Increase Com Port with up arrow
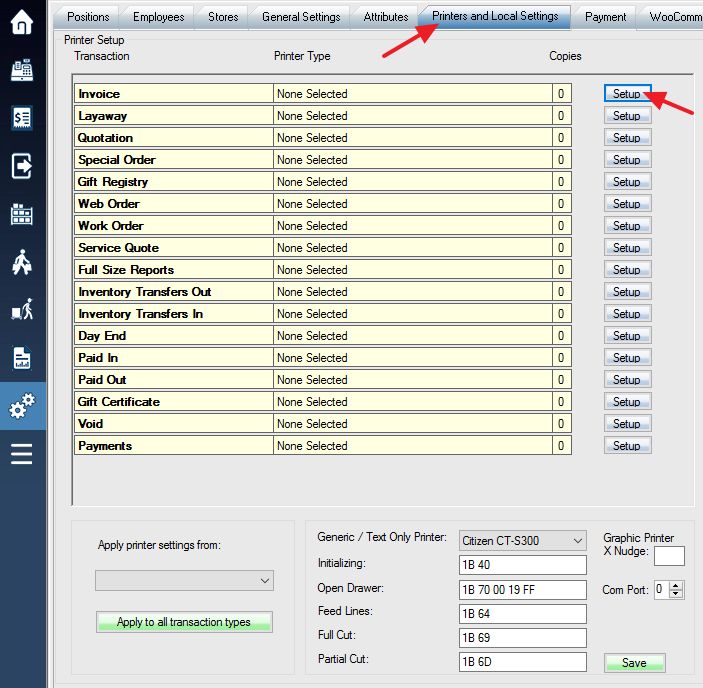Screen dimensions: 703x688 pyautogui.click(x=676, y=584)
